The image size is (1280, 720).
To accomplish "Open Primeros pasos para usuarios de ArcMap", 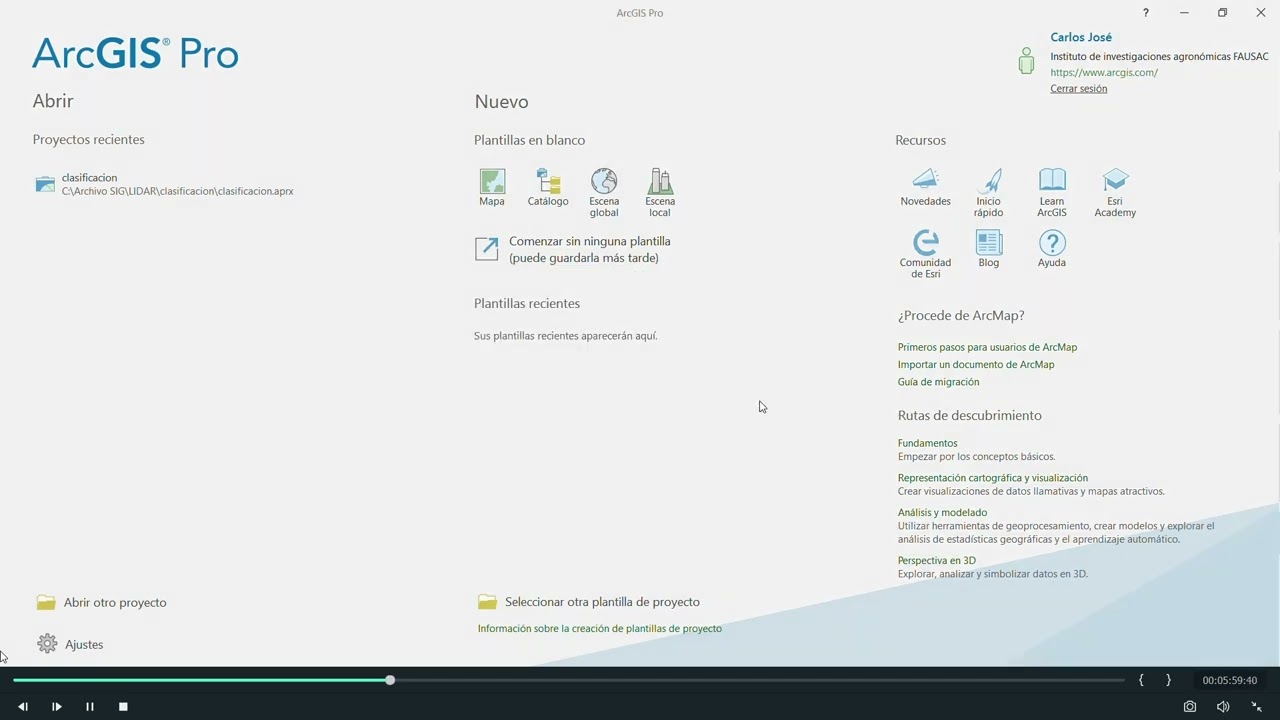I will pyautogui.click(x=987, y=347).
